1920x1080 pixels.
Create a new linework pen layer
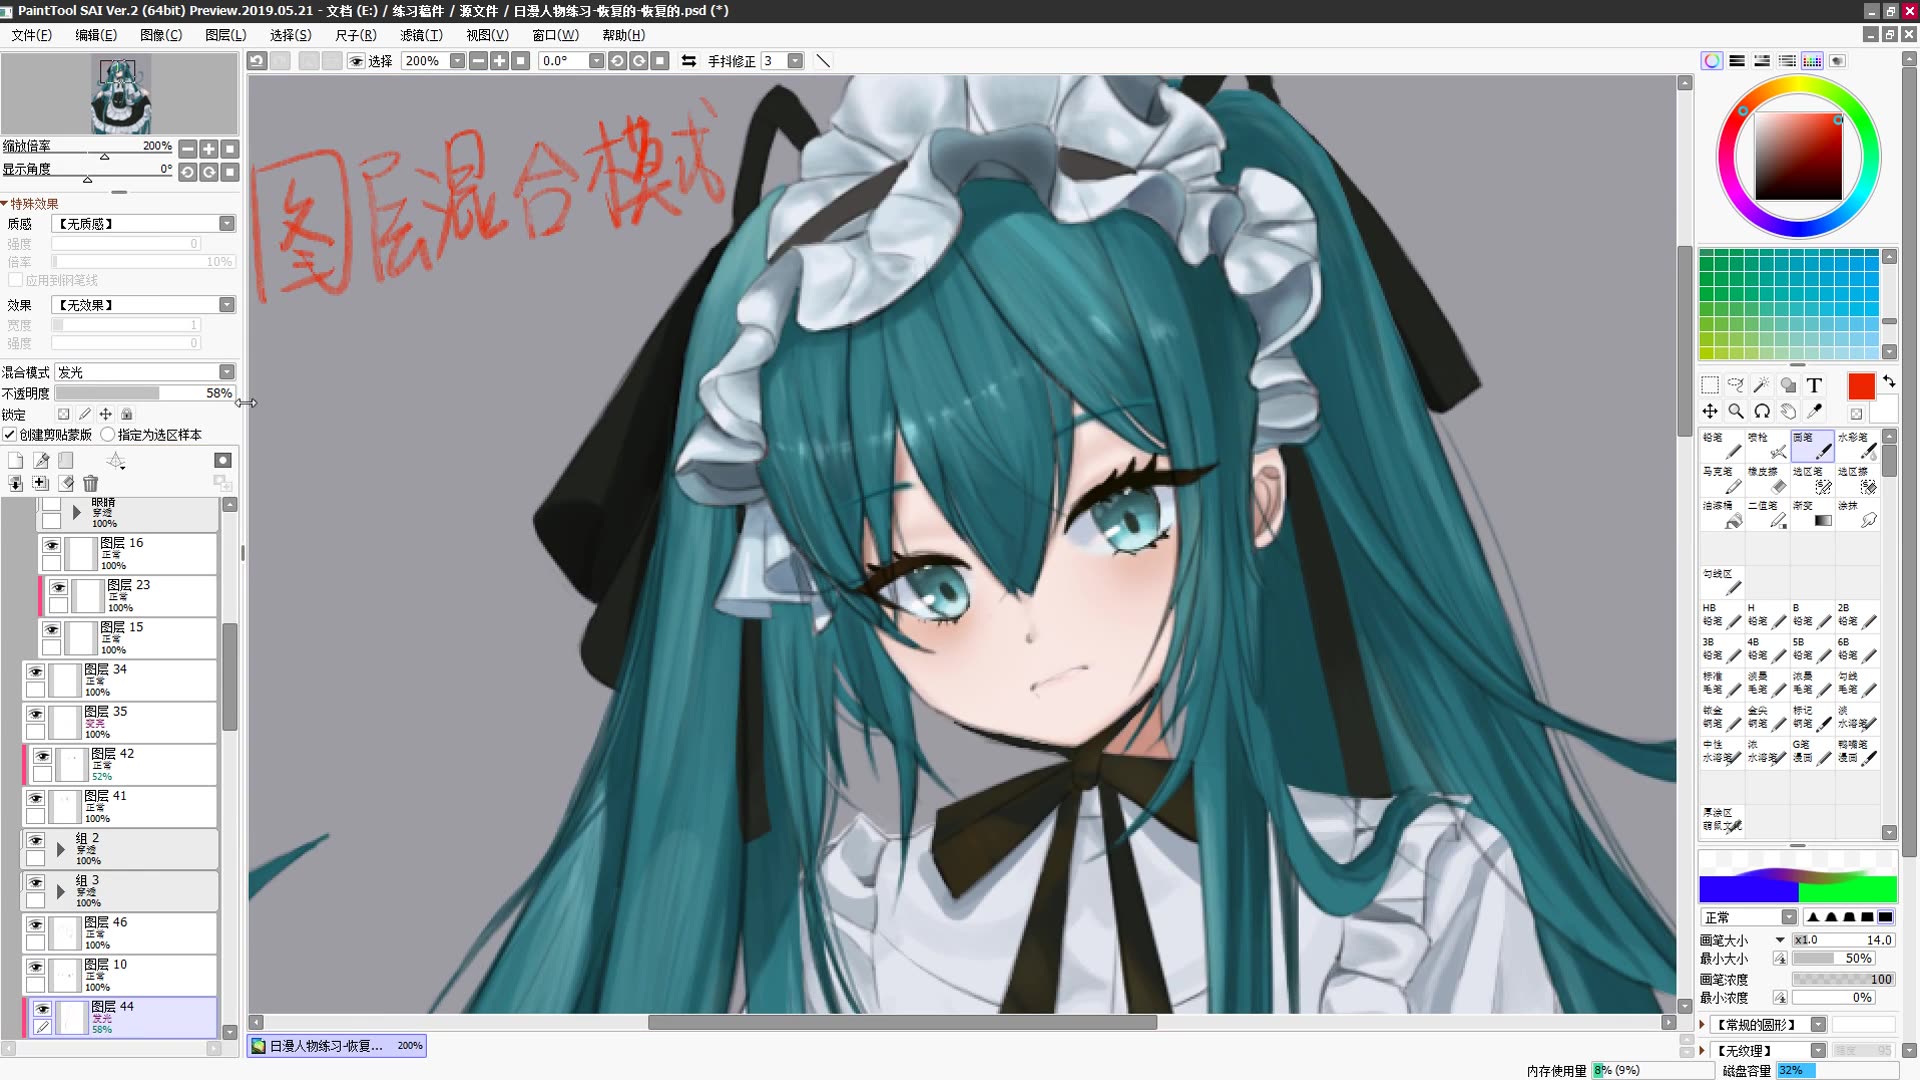(x=41, y=460)
